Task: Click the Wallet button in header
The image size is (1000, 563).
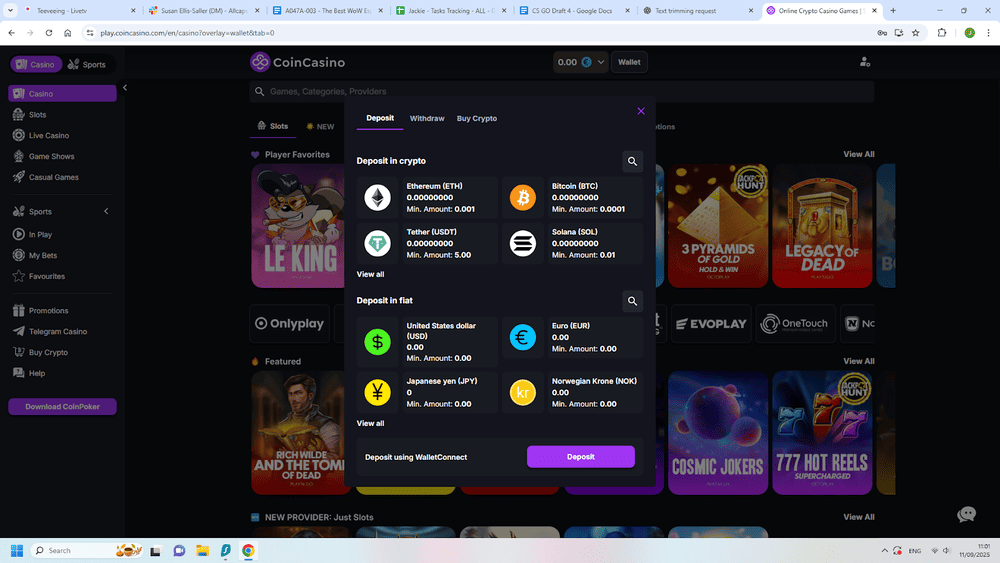Action: 629,62
